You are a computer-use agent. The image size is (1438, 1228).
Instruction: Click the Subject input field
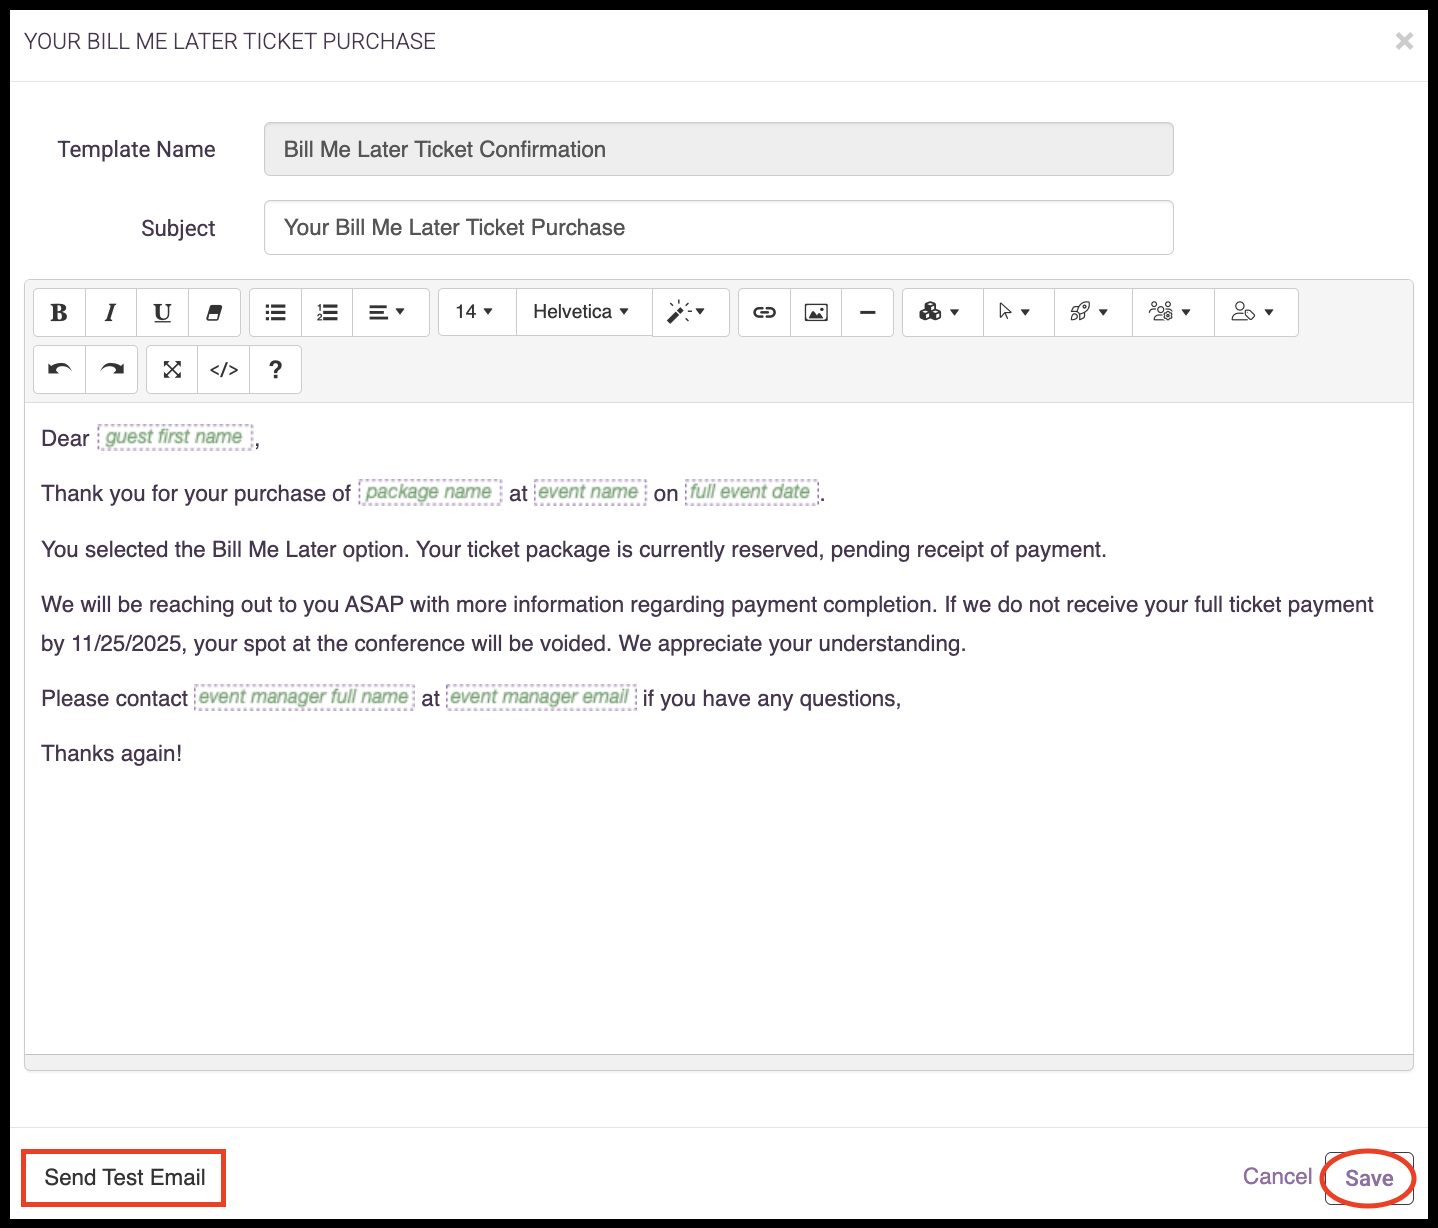(718, 227)
